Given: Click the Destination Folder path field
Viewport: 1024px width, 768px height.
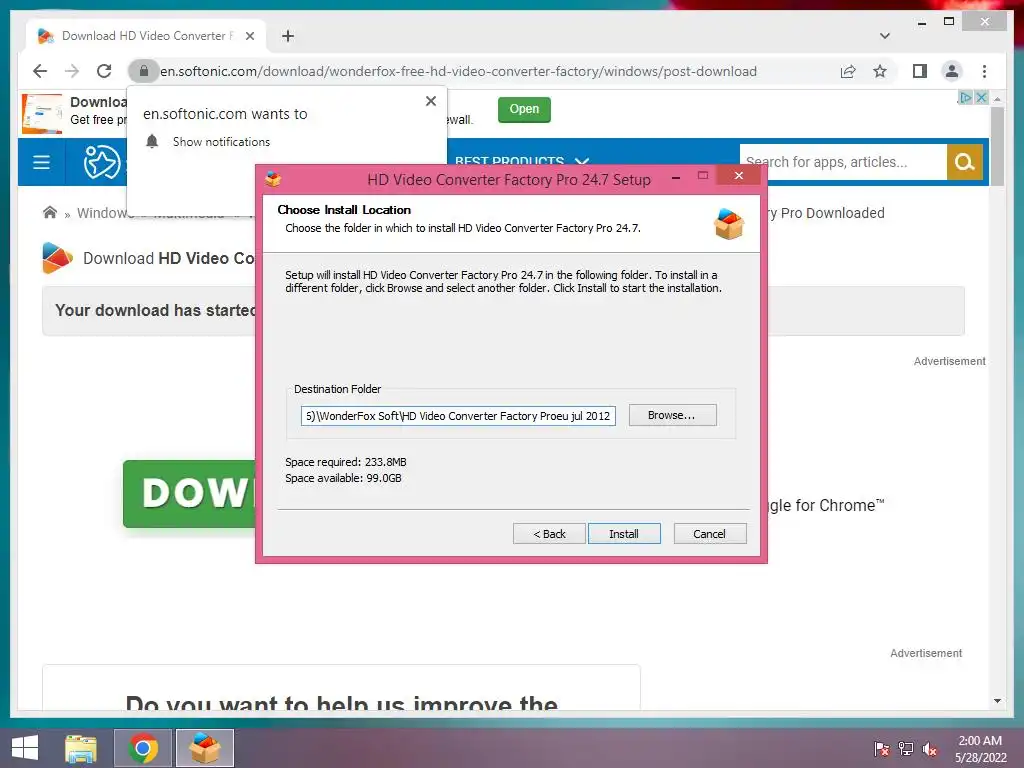Looking at the screenshot, I should [458, 415].
